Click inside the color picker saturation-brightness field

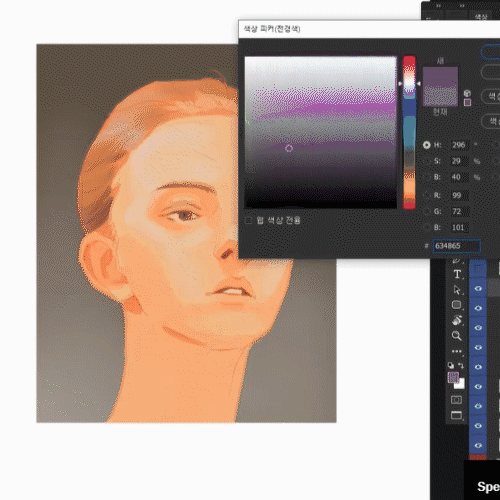click(321, 132)
